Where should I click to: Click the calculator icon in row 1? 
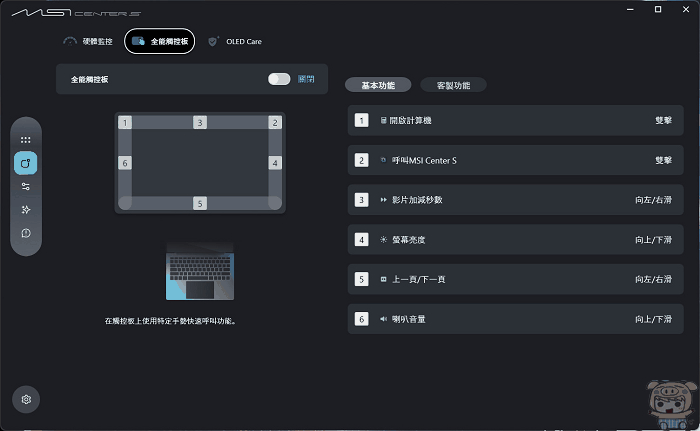click(x=382, y=120)
